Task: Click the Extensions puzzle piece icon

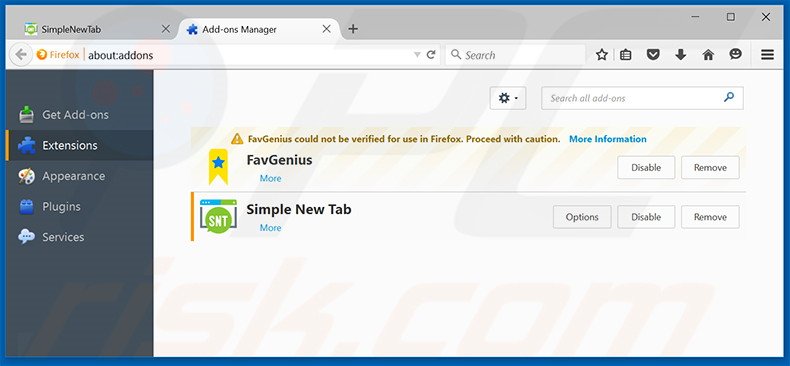Action: pyautogui.click(x=27, y=146)
